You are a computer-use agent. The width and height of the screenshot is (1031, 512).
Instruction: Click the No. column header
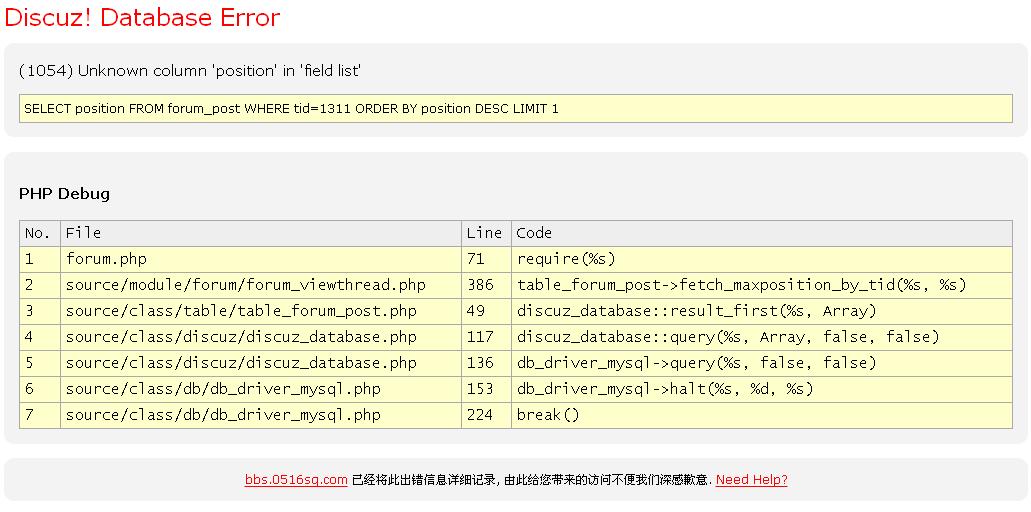pos(37,233)
